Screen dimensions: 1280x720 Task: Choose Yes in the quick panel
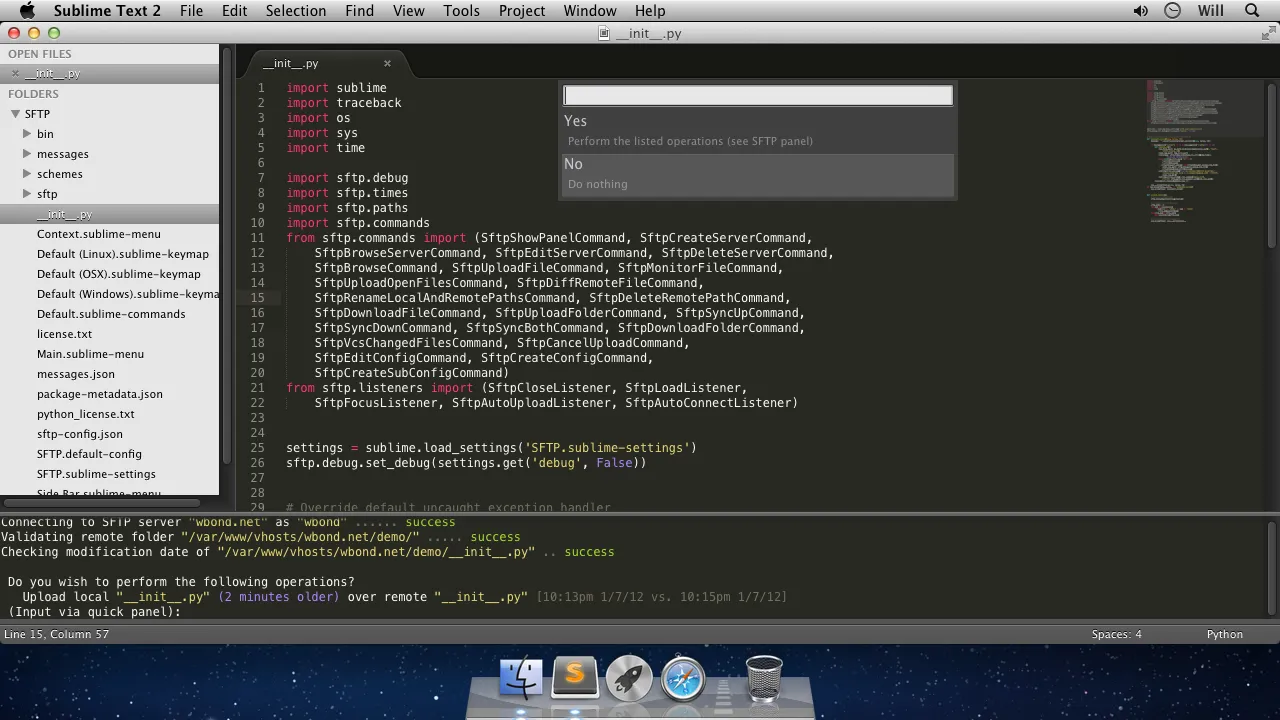pyautogui.click(x=757, y=131)
